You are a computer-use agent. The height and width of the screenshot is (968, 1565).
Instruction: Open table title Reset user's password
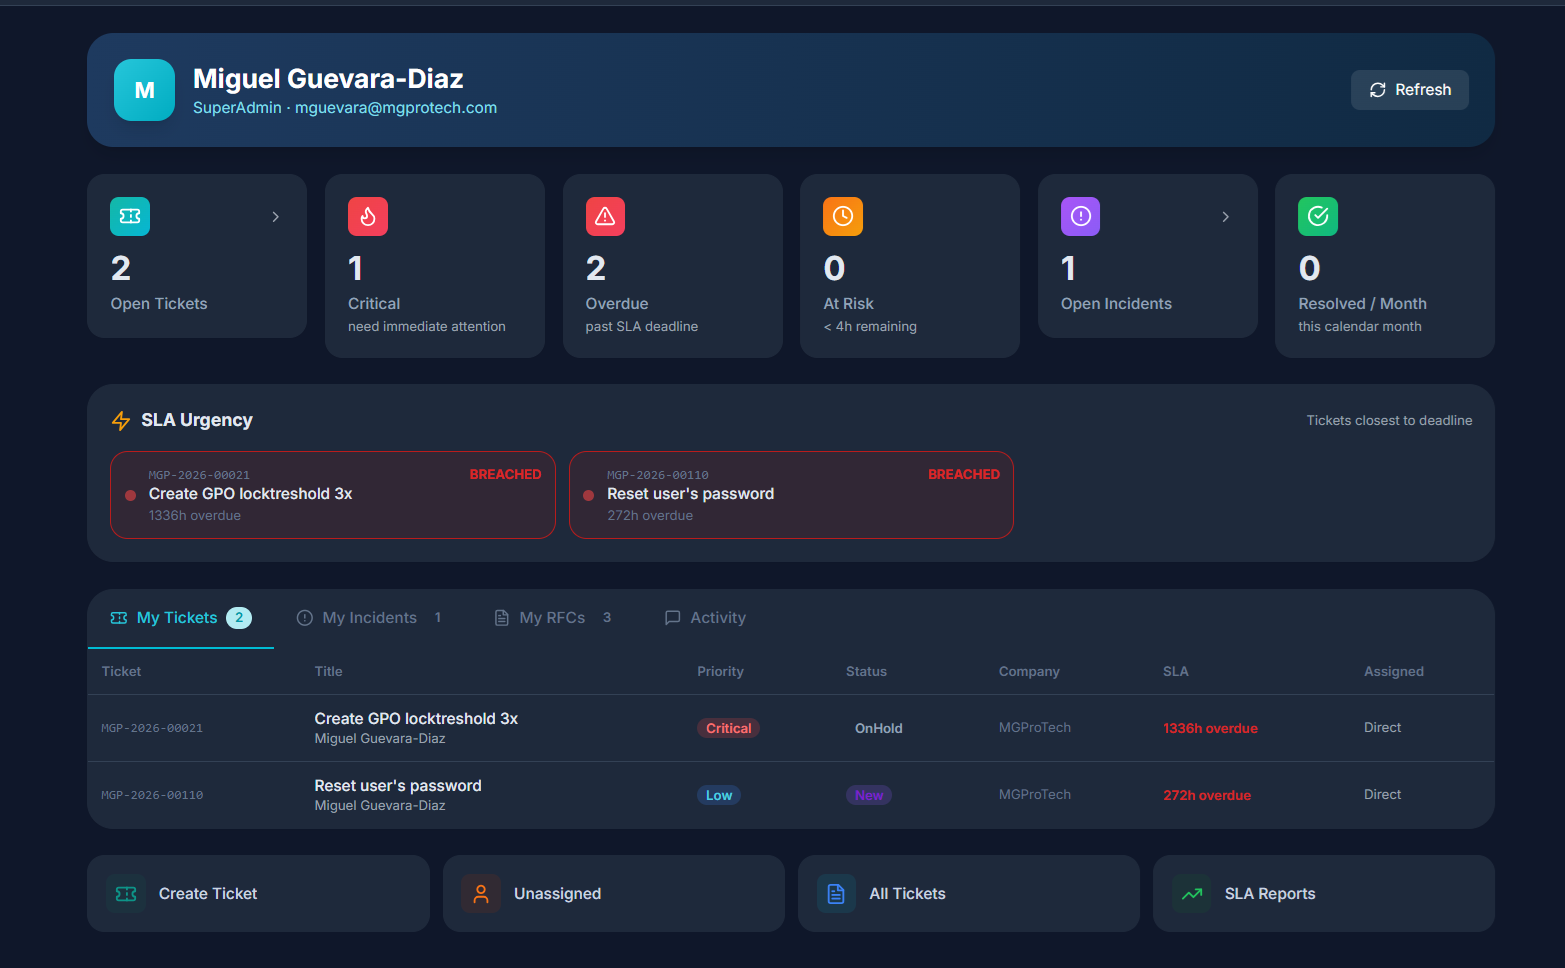pos(398,786)
